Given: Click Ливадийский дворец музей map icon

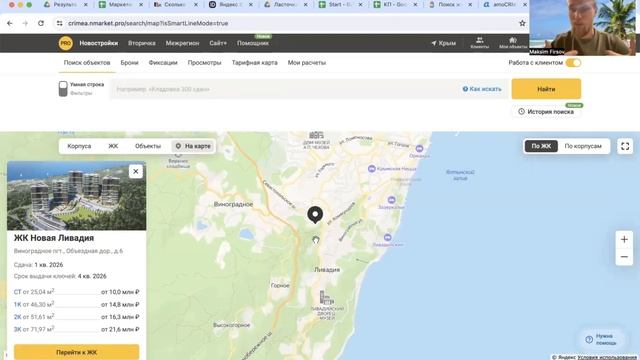Looking at the screenshot, I should pos(326,298).
